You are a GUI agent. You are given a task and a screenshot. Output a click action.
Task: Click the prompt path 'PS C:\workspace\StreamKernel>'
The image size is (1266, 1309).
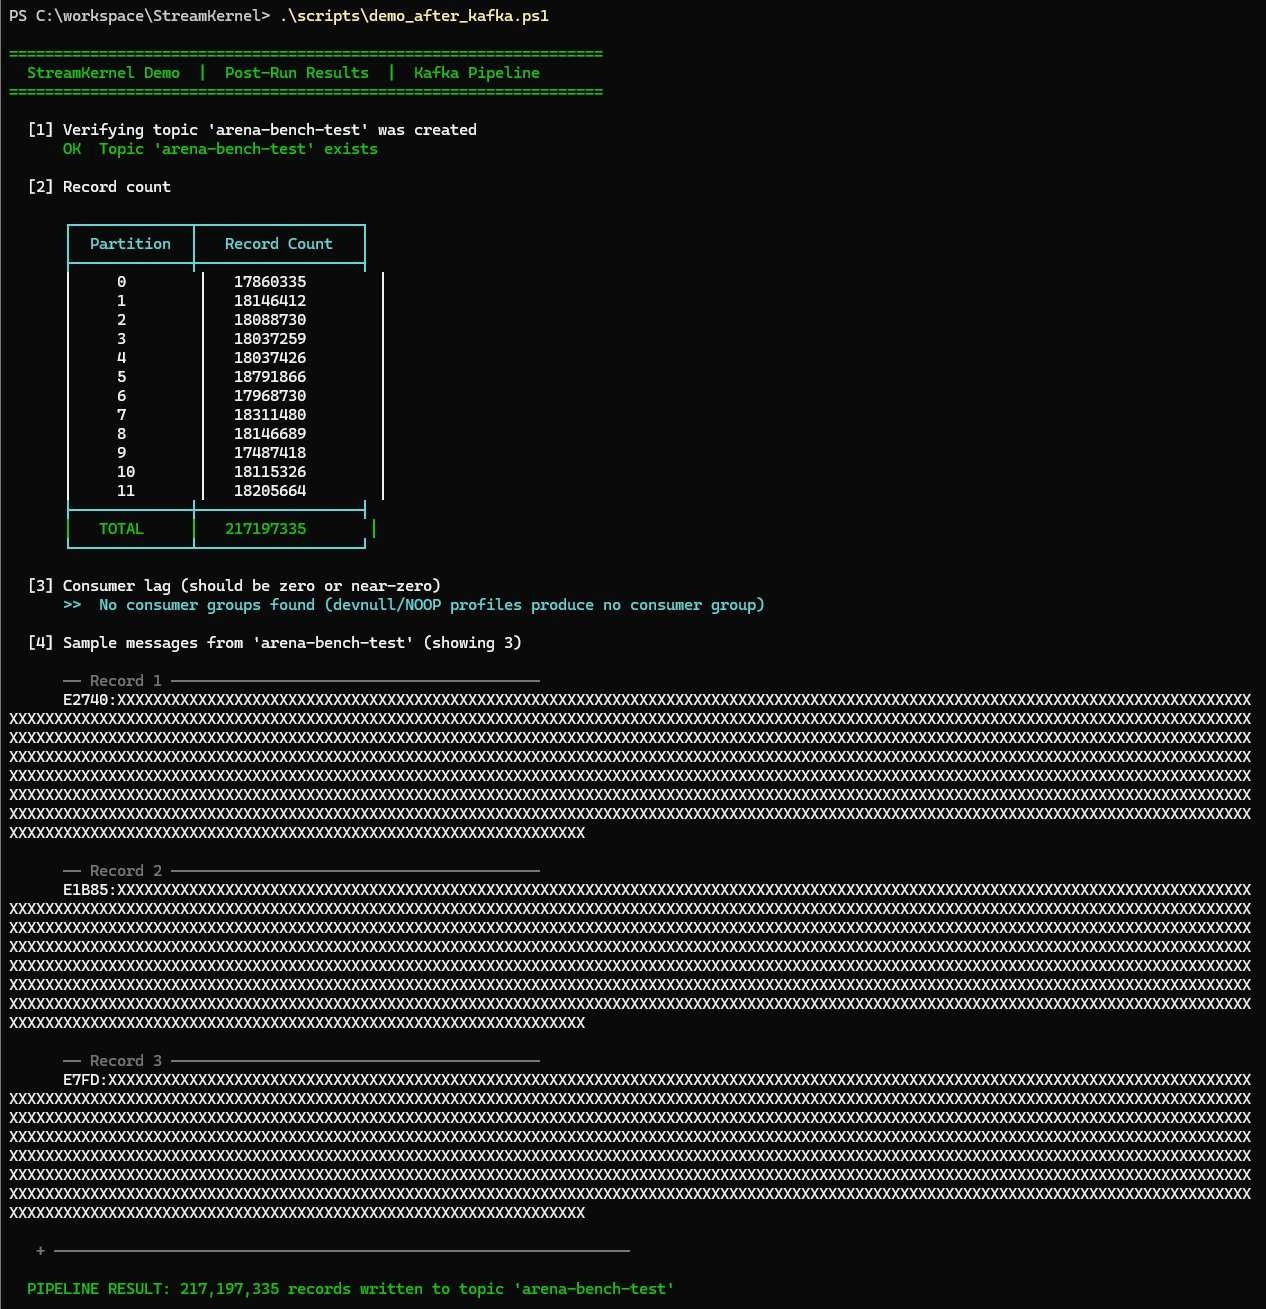pos(140,15)
